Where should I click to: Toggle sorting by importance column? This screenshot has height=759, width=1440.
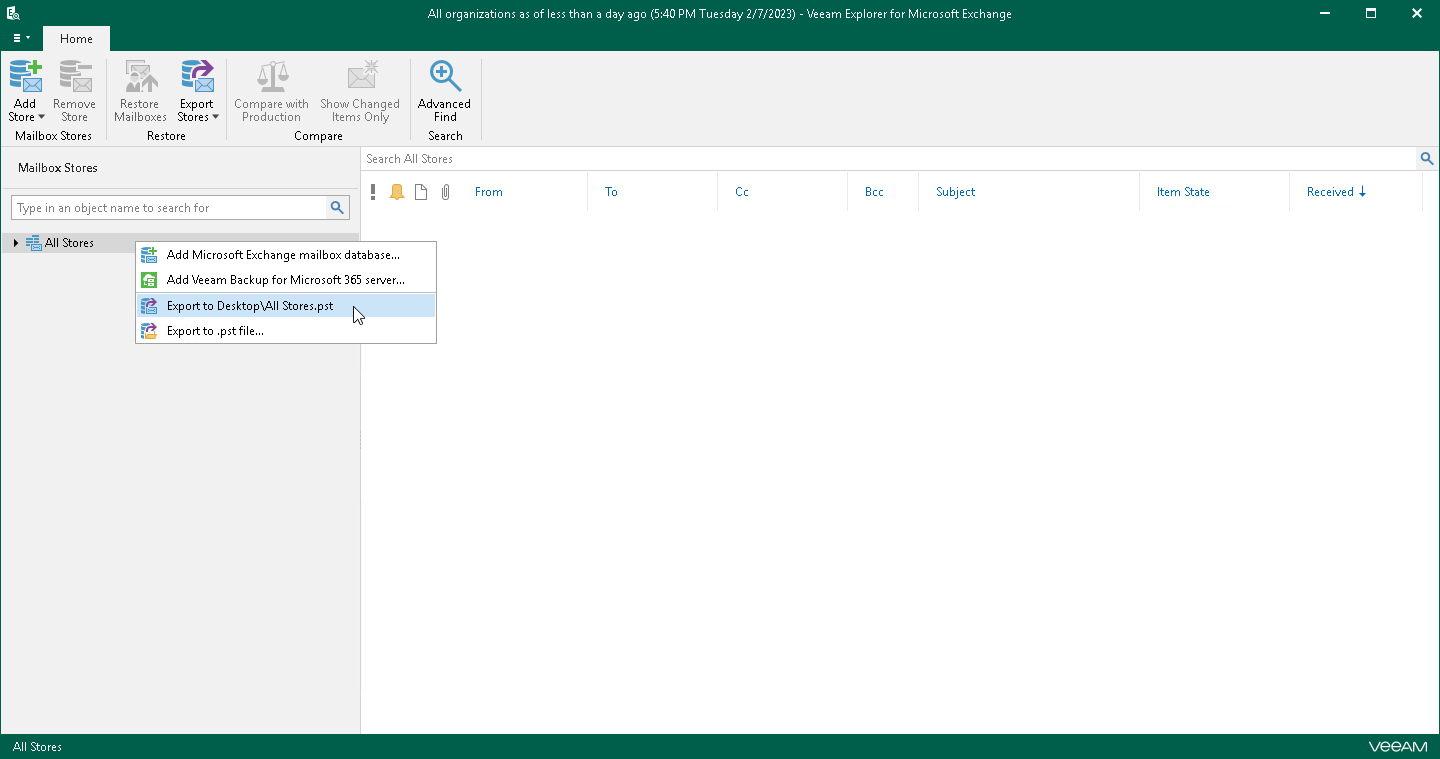373,191
